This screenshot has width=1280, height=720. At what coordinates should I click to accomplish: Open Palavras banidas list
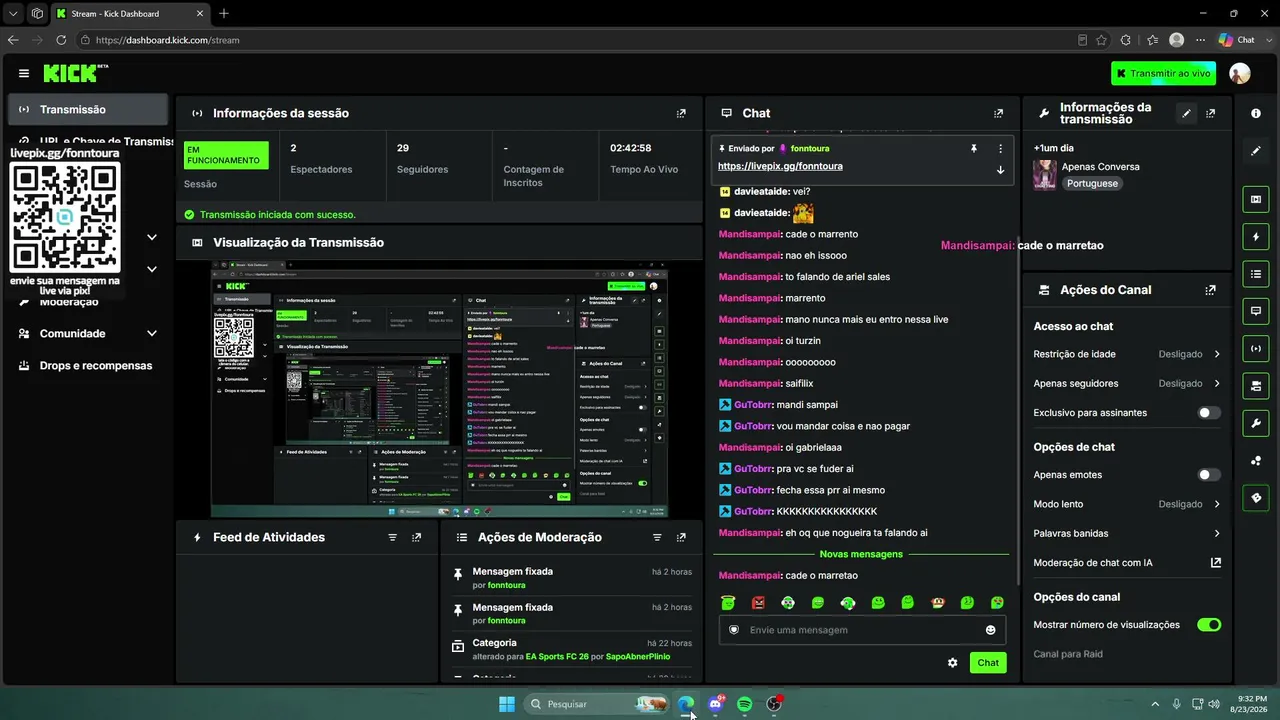tap(1127, 533)
